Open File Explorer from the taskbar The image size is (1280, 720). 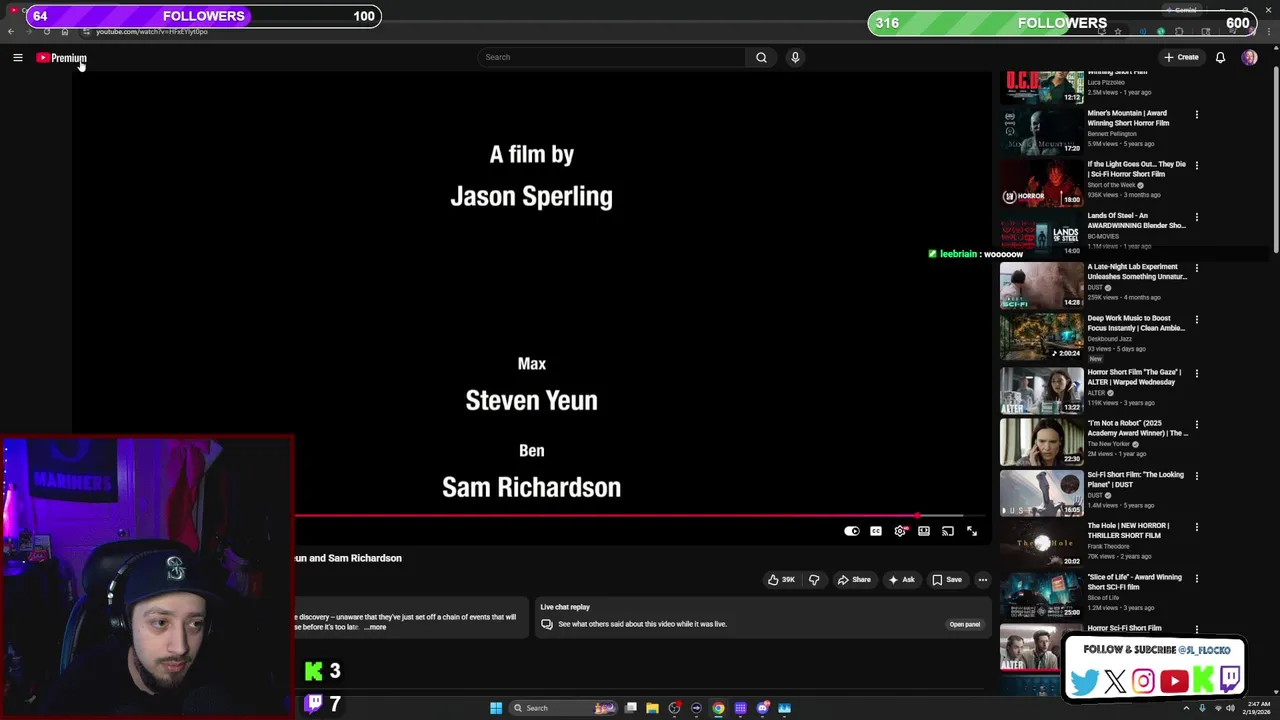652,708
